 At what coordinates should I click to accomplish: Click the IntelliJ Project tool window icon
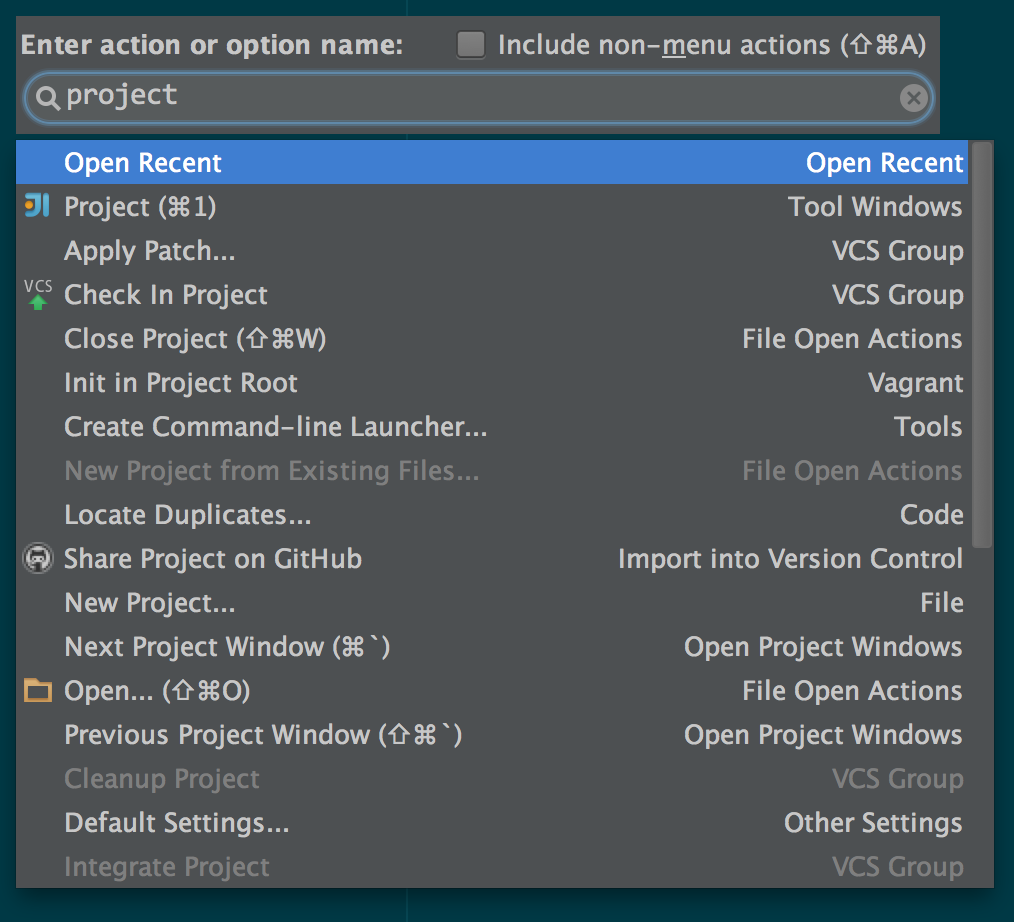point(37,206)
